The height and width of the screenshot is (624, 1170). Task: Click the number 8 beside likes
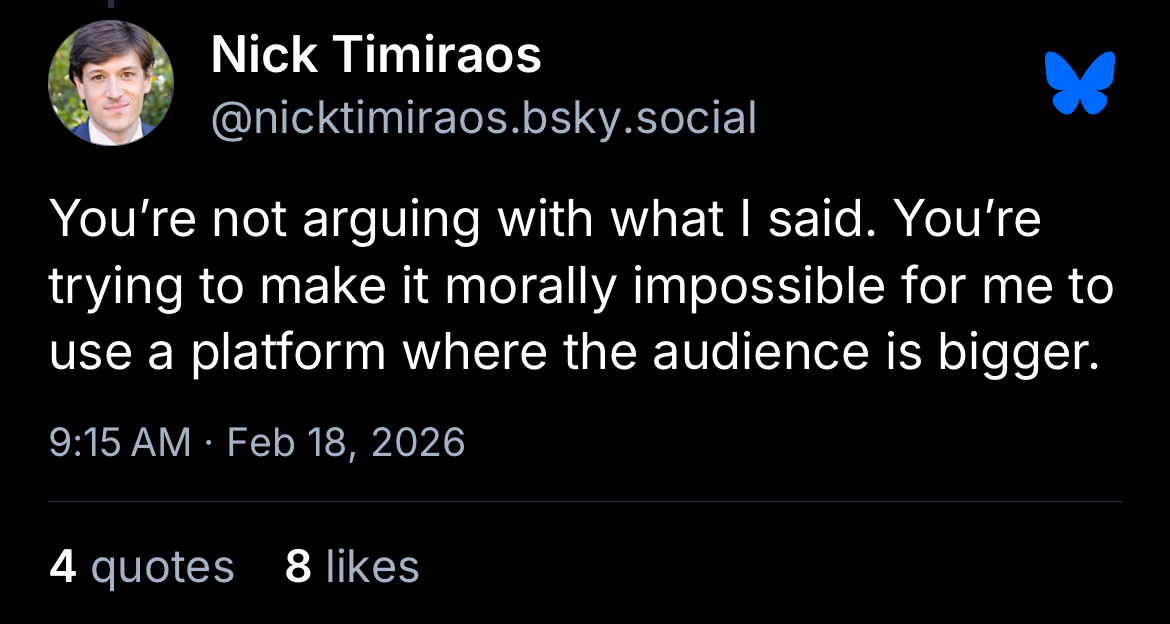click(297, 567)
